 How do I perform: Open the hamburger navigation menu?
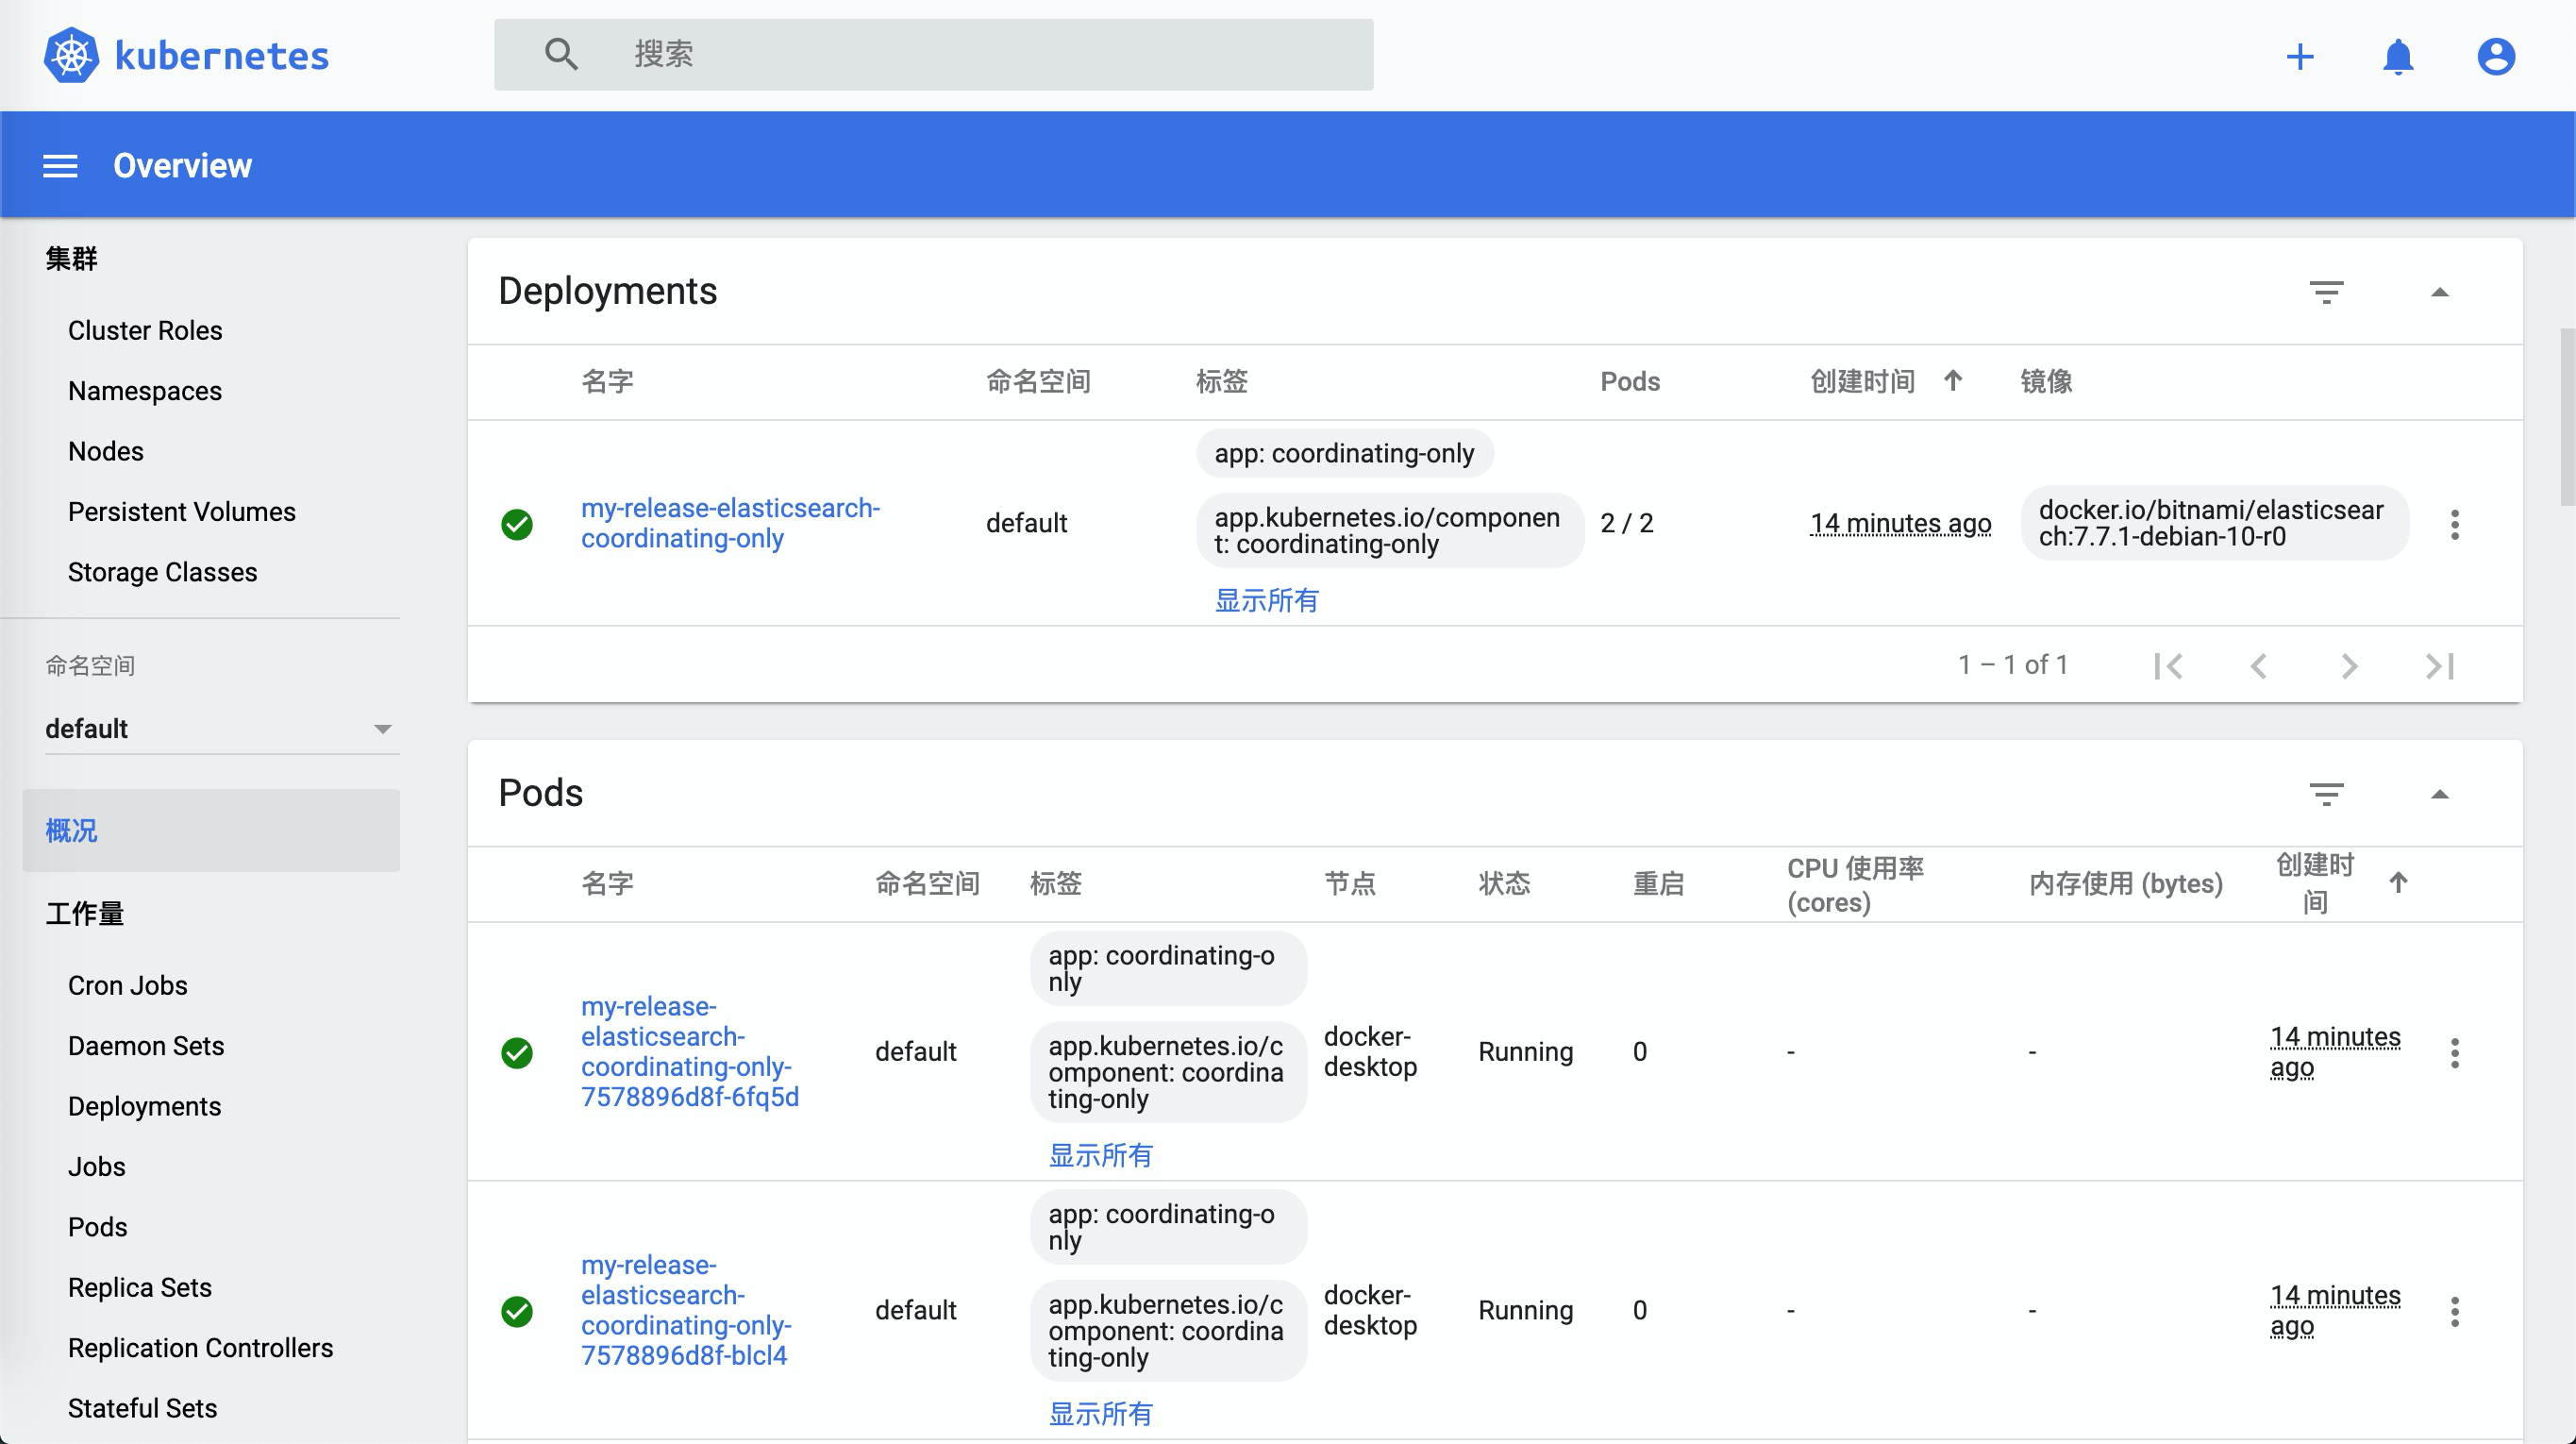[x=61, y=165]
